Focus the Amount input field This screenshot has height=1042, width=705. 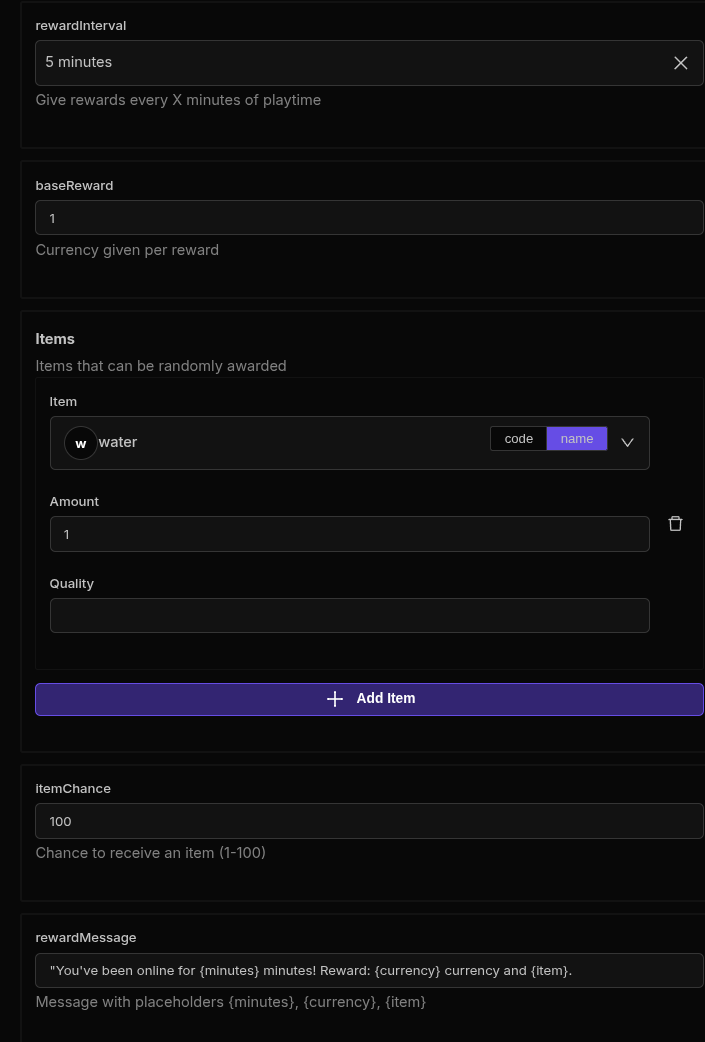point(350,534)
